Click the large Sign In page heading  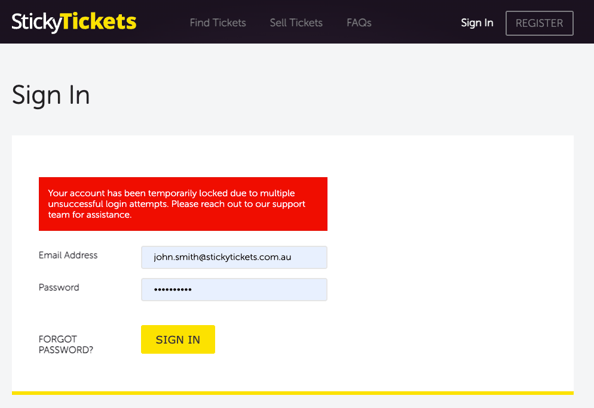click(51, 95)
